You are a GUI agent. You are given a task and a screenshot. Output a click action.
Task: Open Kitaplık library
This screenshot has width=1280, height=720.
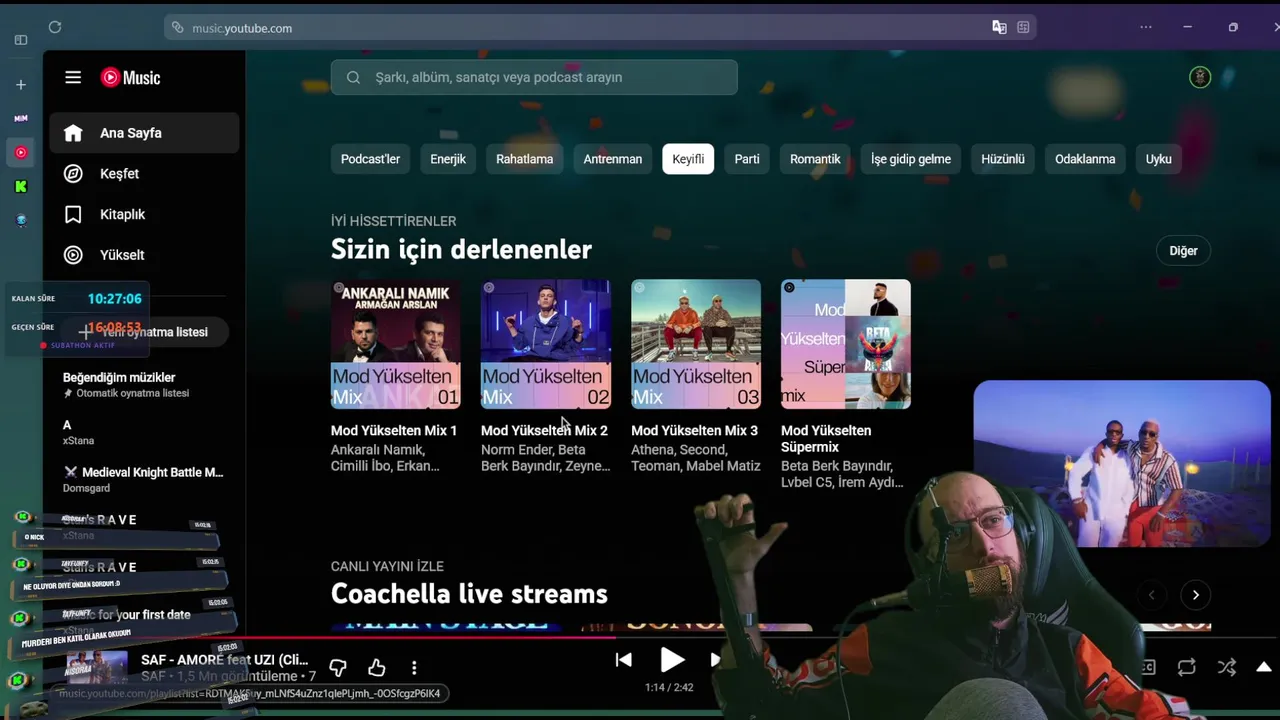pyautogui.click(x=144, y=215)
